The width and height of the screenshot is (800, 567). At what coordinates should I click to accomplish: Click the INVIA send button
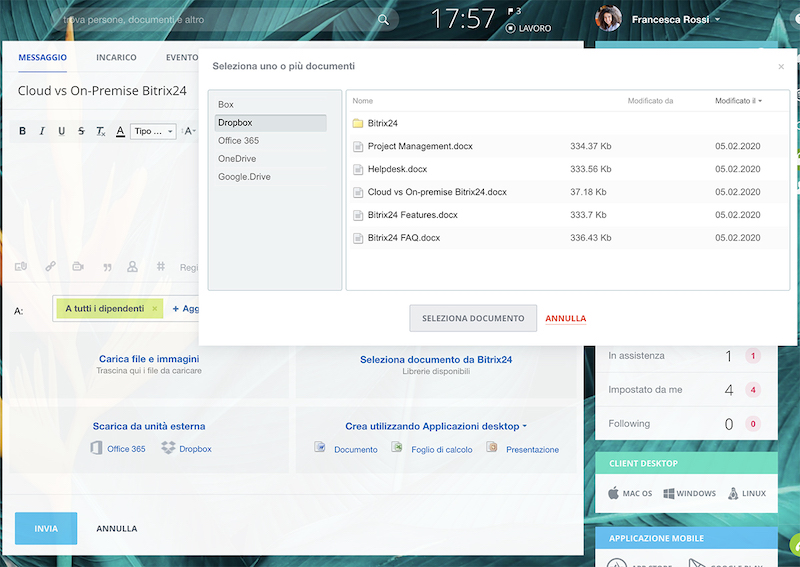pyautogui.click(x=46, y=529)
